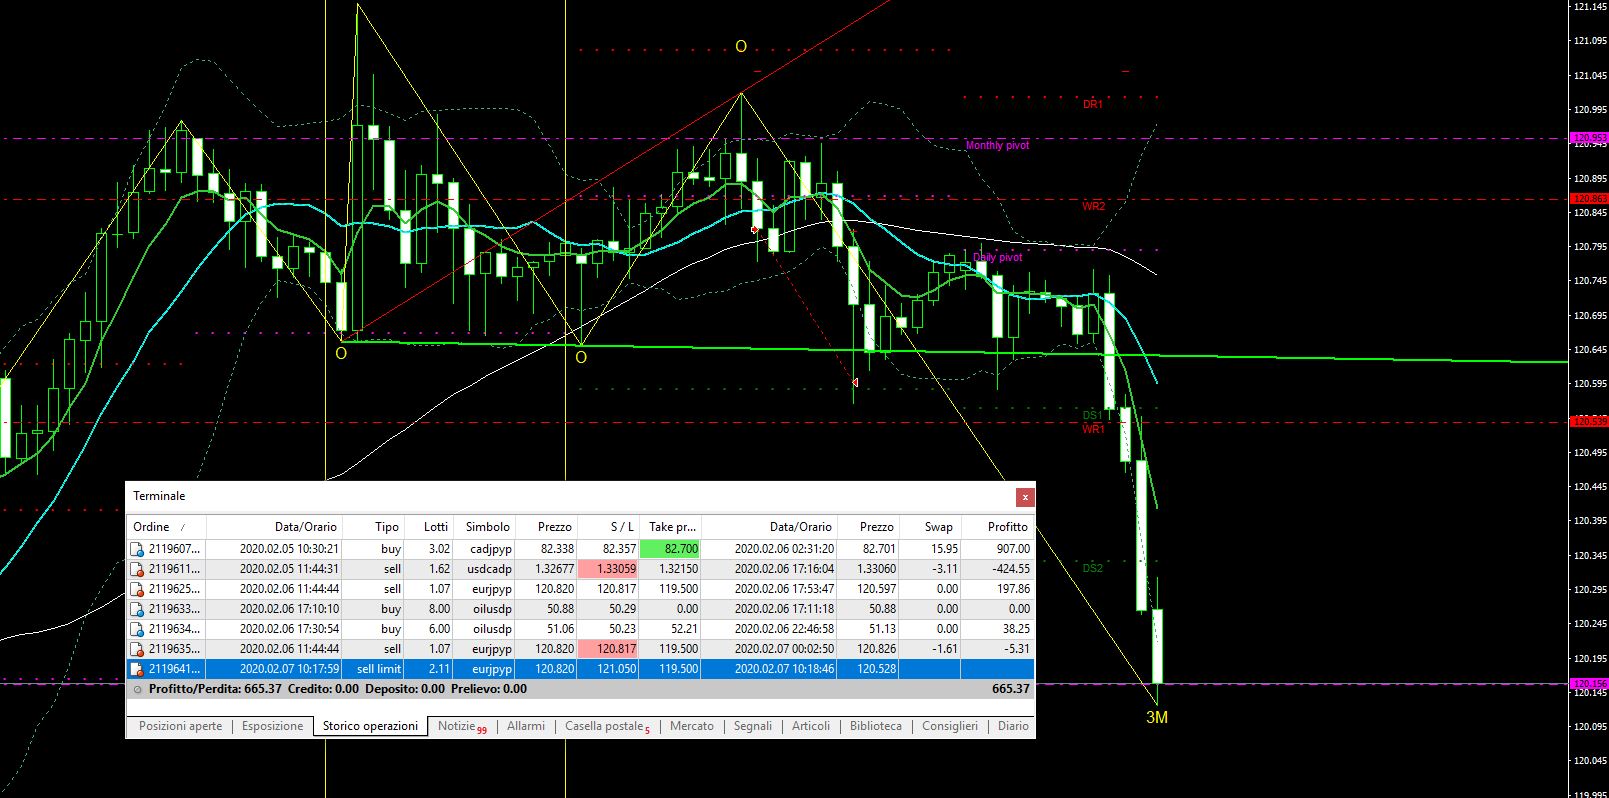Open the Consiglieri tab
Screen dimensions: 1609x798
950,726
